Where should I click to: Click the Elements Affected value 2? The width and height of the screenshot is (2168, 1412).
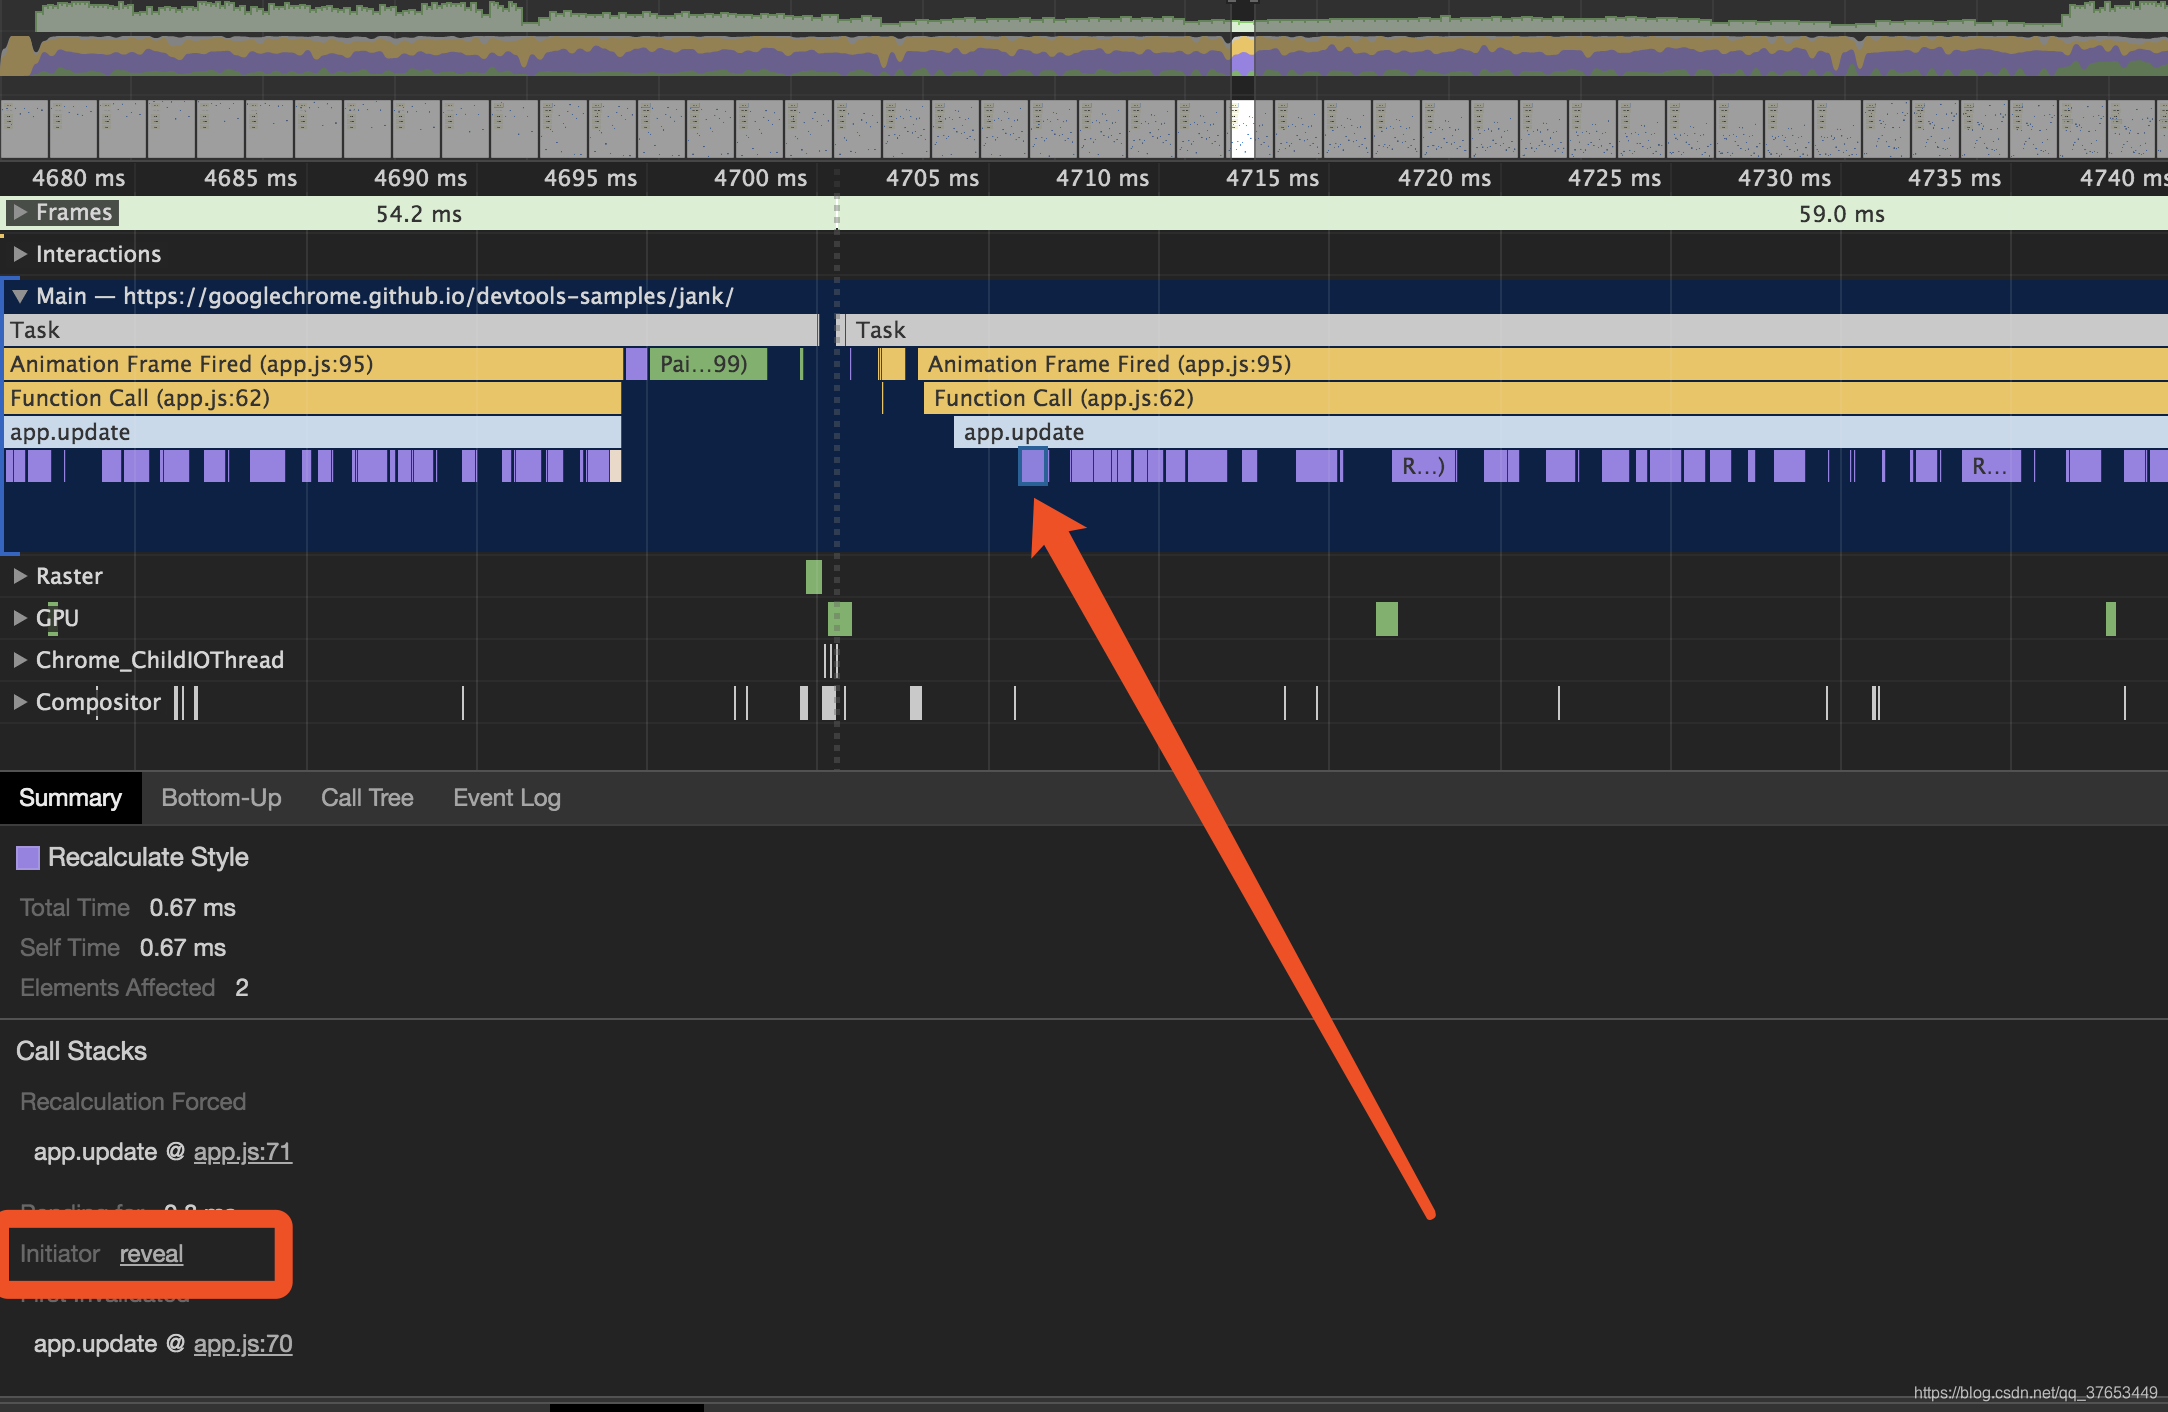242,988
